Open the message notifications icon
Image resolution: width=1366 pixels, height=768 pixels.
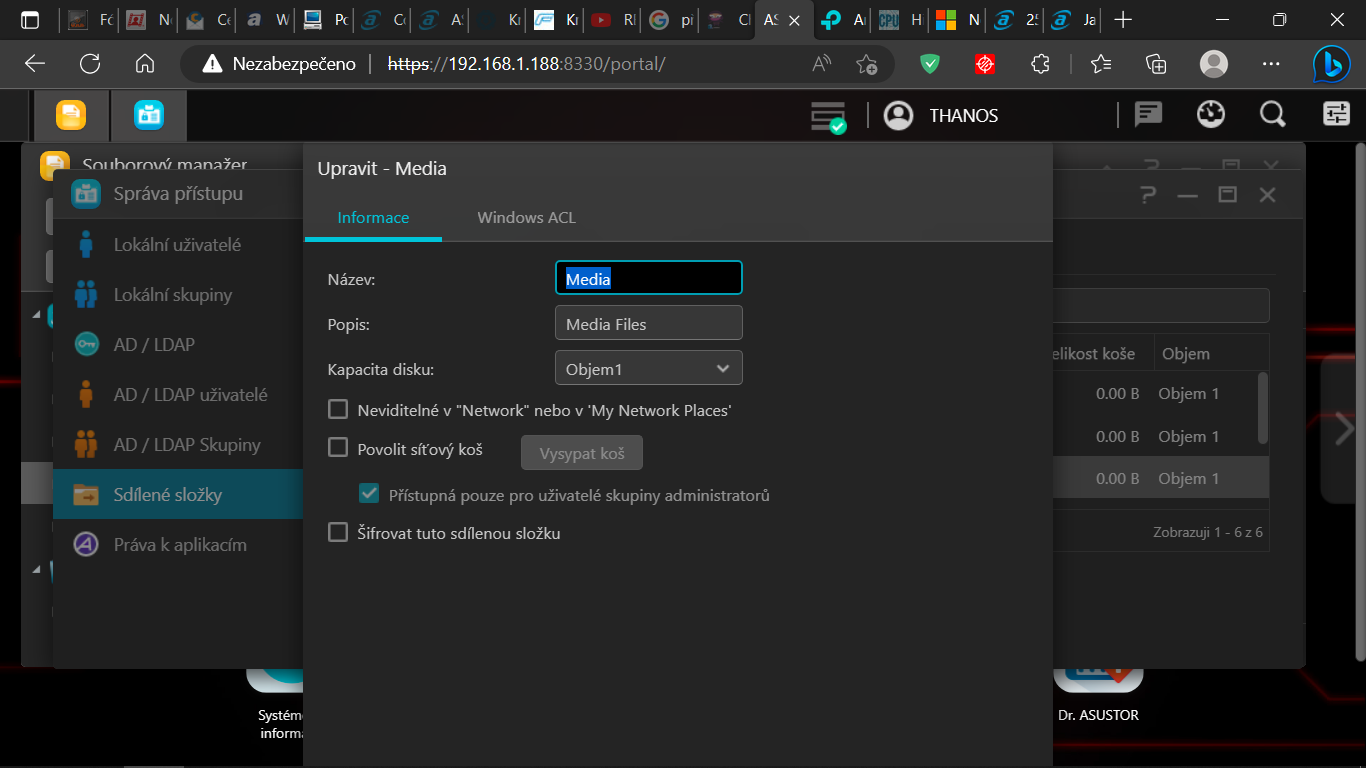point(1148,115)
